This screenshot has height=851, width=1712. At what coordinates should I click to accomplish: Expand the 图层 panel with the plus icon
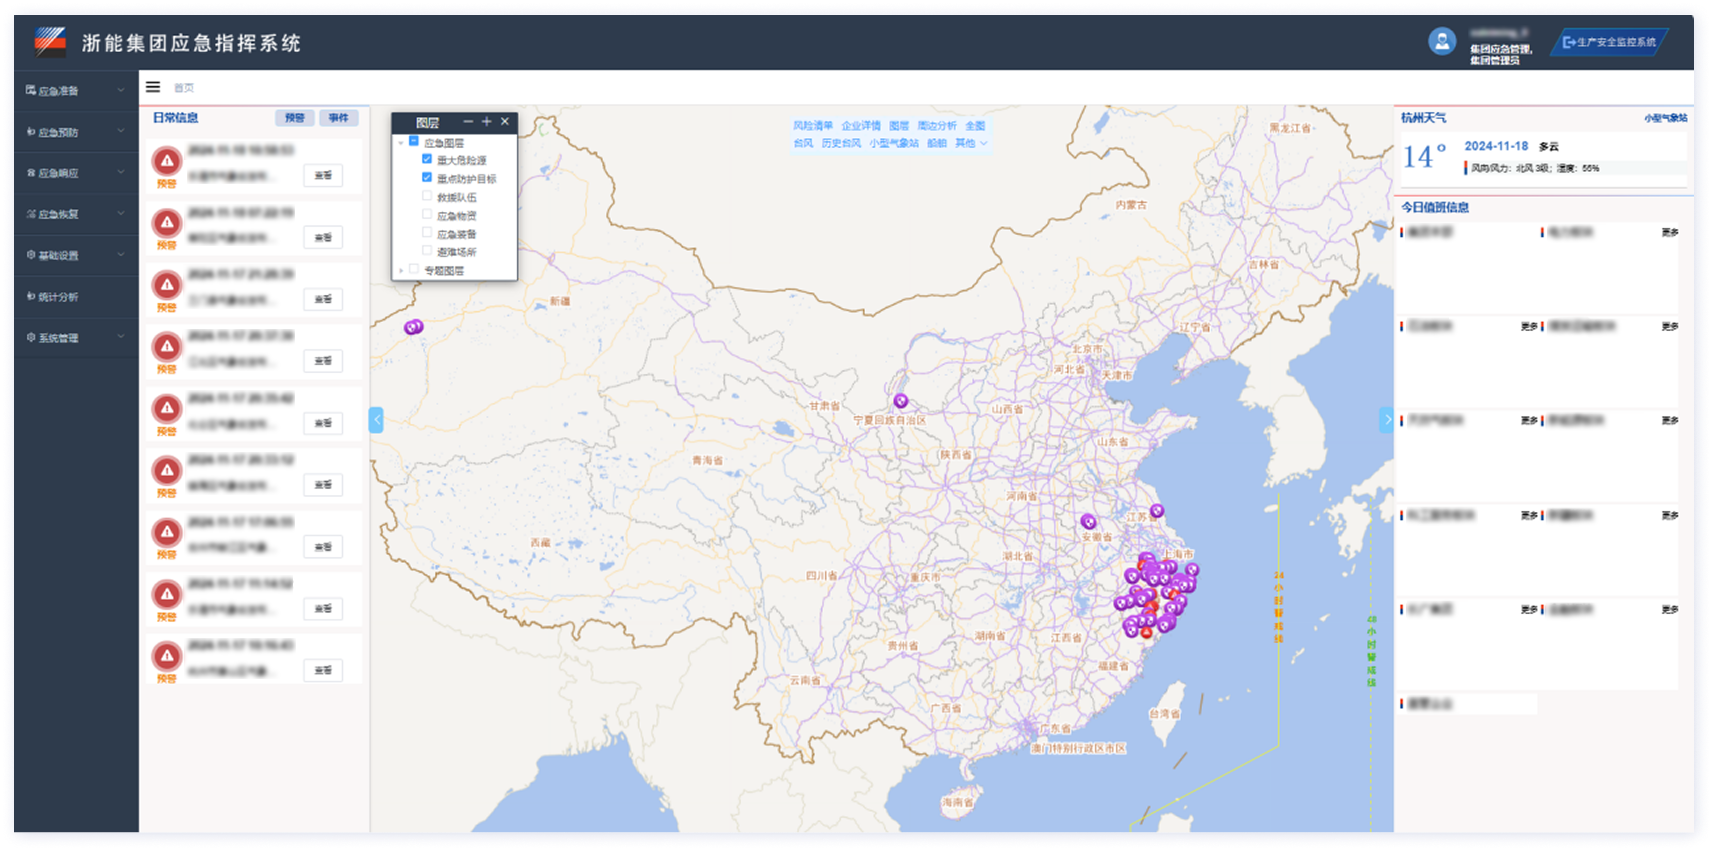(x=487, y=122)
